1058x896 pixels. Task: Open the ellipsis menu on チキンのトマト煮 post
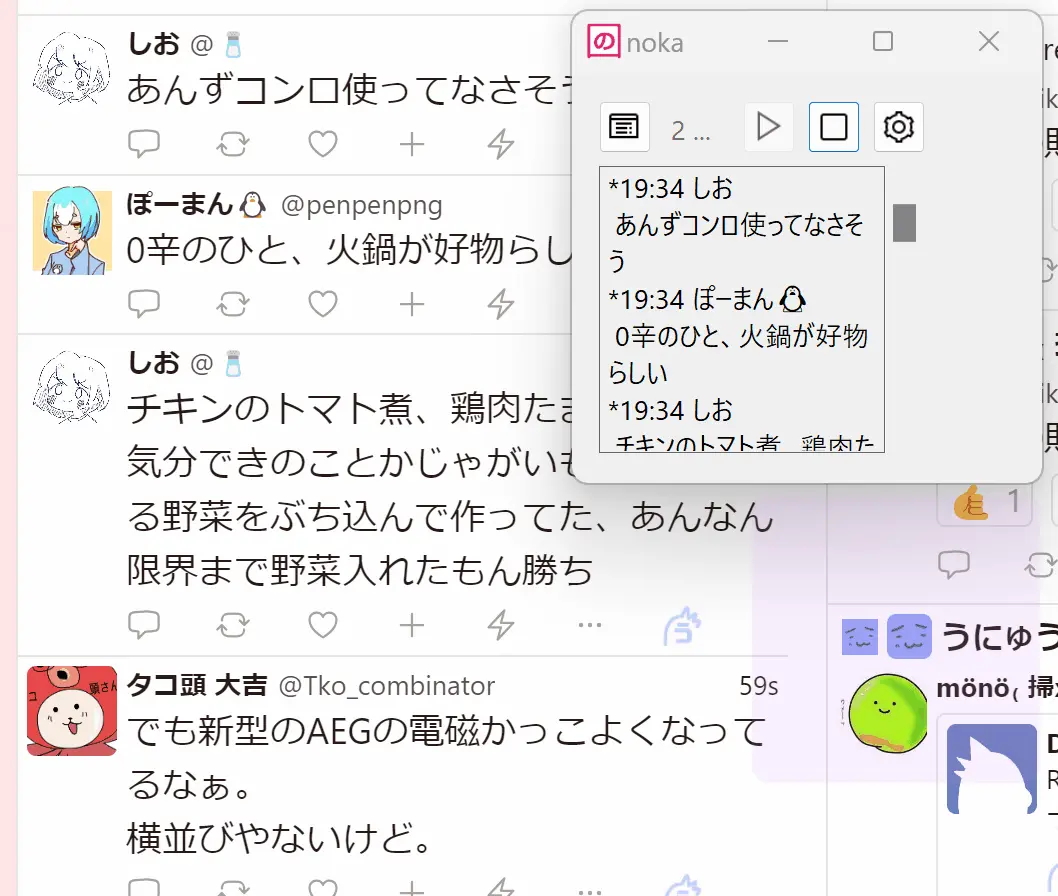pos(590,626)
